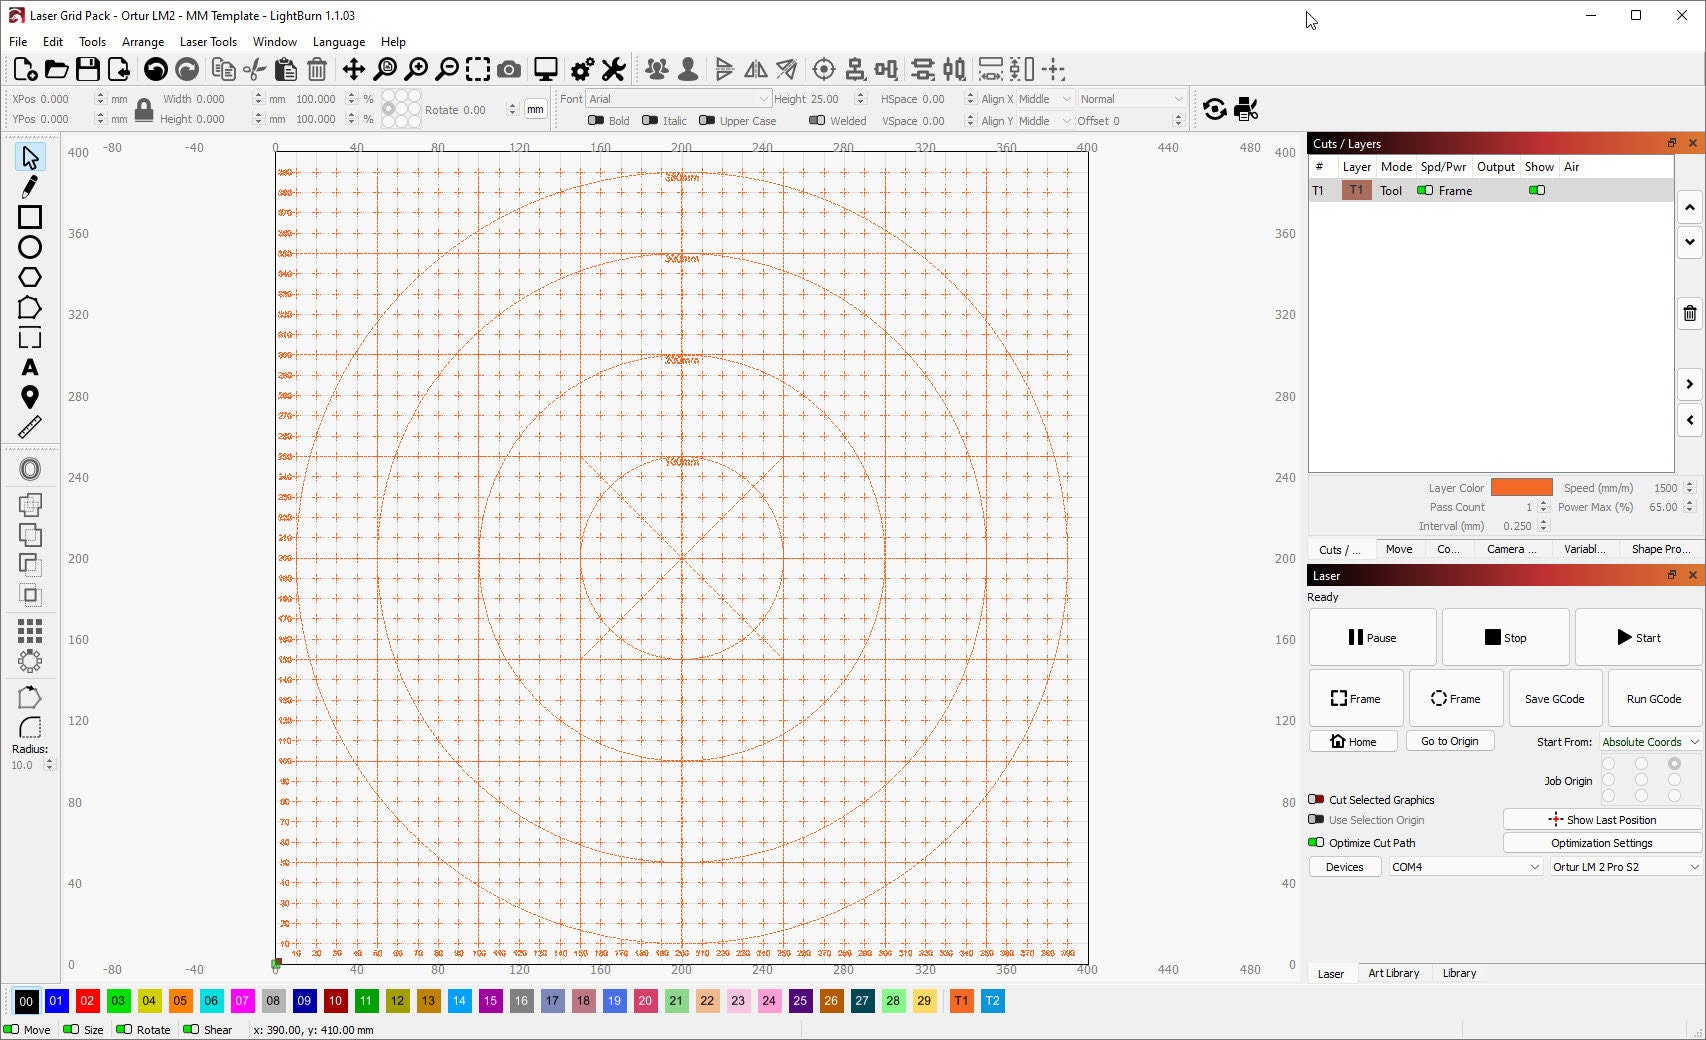
Task: Open Device Settings with the wrench icon
Action: [613, 69]
